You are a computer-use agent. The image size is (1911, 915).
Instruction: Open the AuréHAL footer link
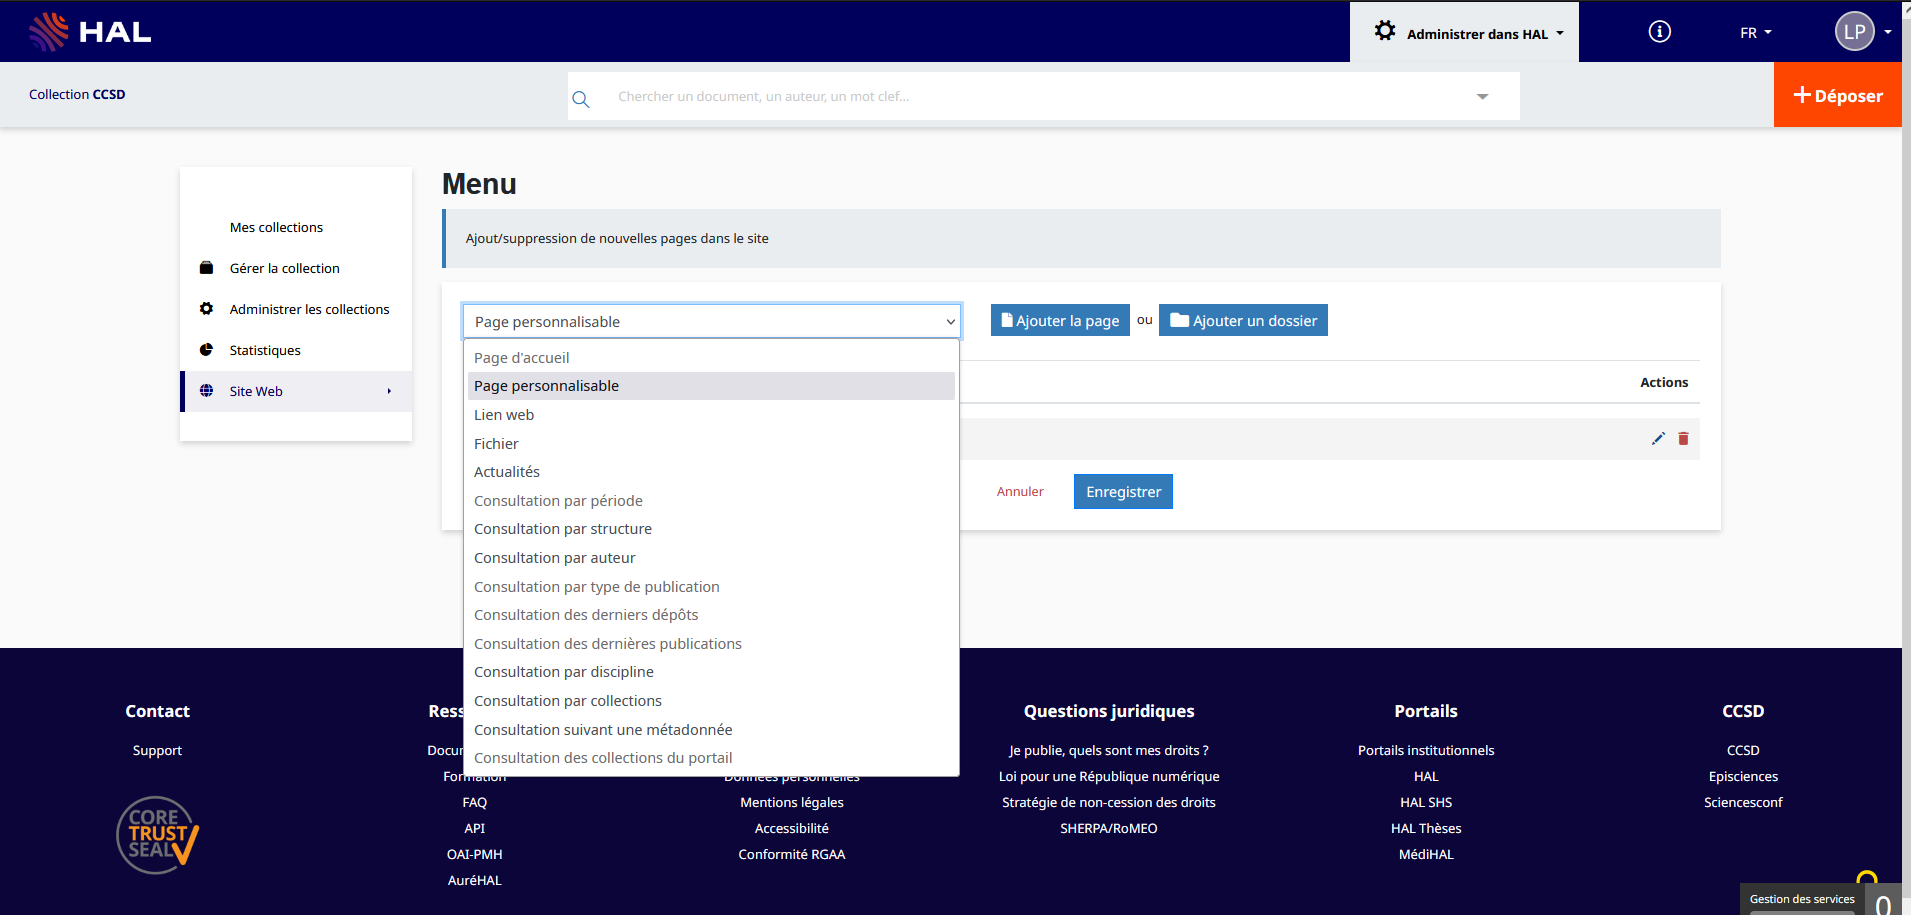tap(475, 880)
